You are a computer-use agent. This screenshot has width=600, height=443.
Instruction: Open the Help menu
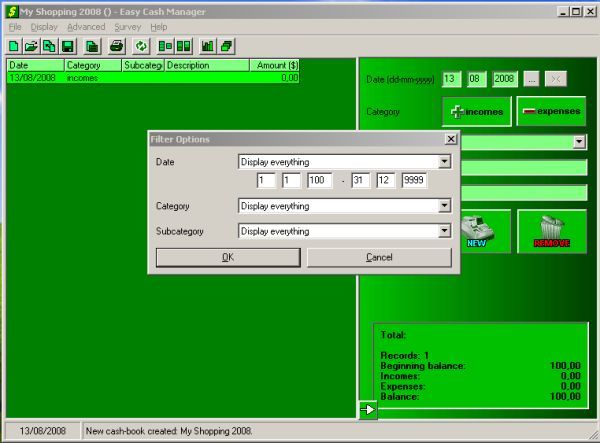158,27
